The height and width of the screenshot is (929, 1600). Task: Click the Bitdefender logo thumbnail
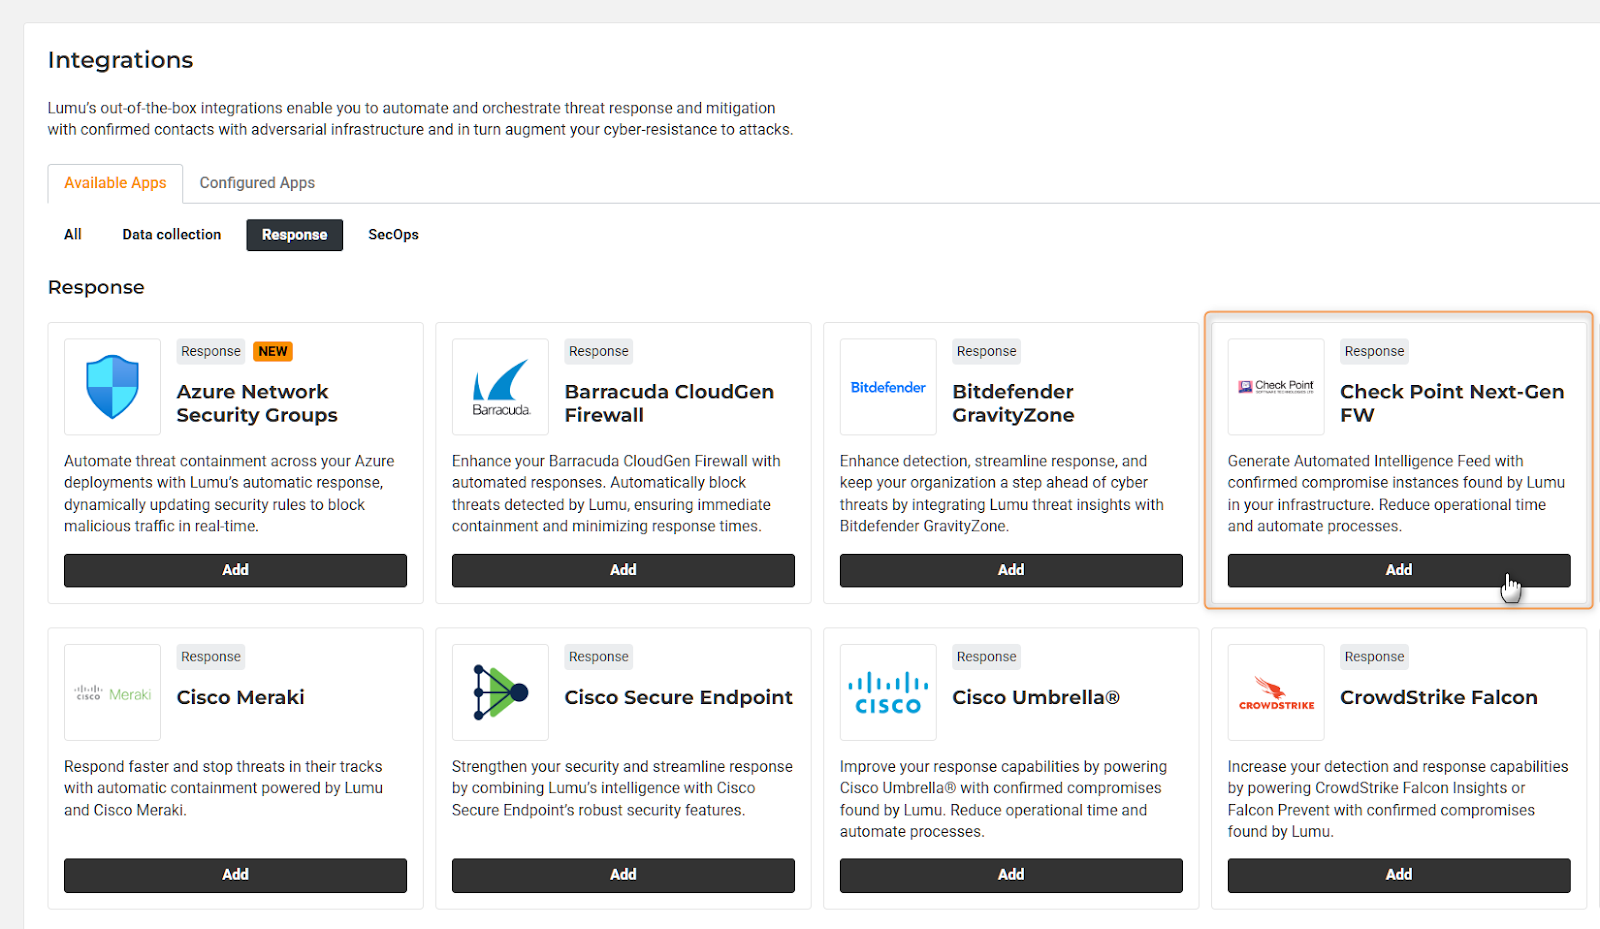888,387
